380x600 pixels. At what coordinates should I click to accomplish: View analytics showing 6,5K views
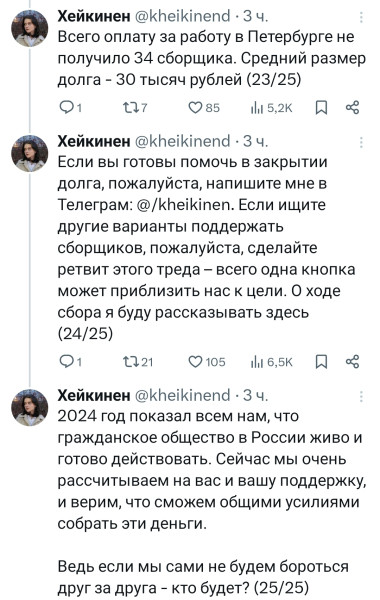click(x=271, y=362)
